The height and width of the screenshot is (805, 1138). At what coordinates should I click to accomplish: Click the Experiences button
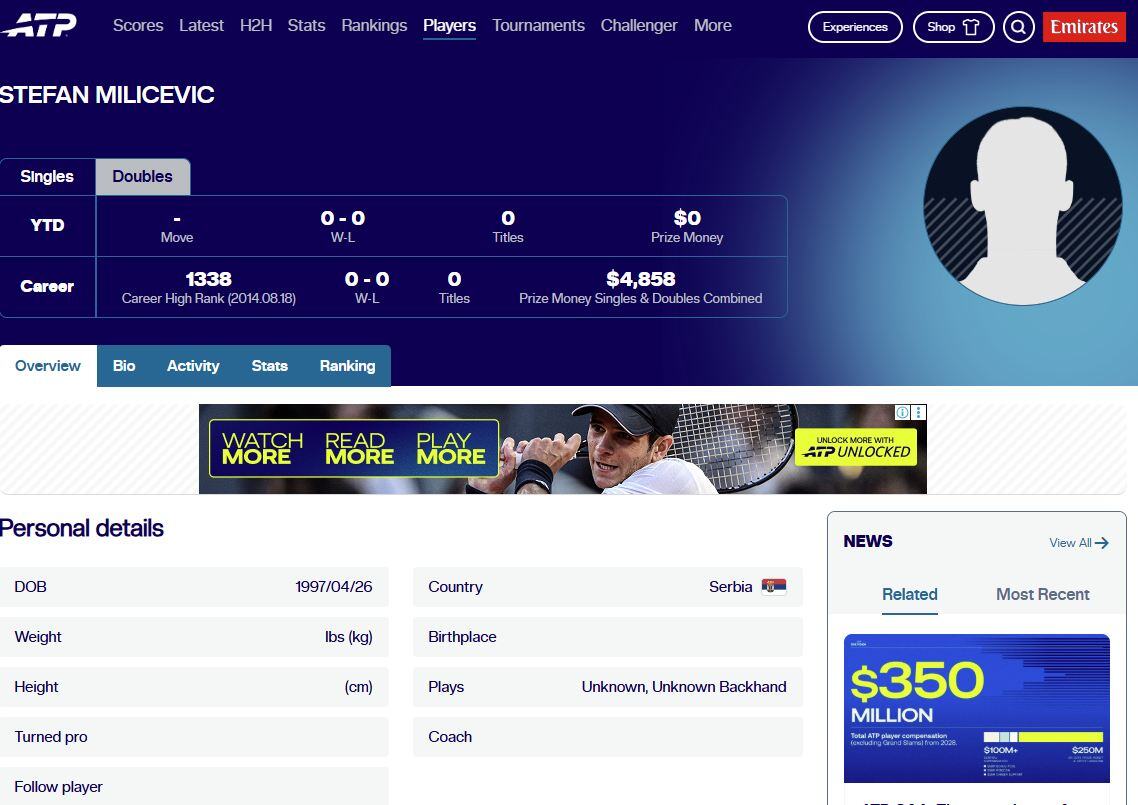pos(855,28)
